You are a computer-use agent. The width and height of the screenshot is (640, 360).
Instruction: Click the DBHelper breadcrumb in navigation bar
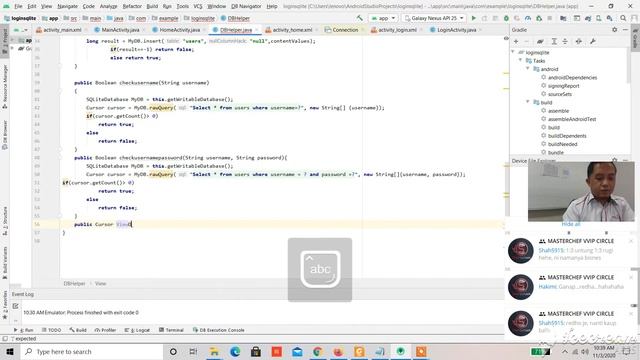coord(235,18)
